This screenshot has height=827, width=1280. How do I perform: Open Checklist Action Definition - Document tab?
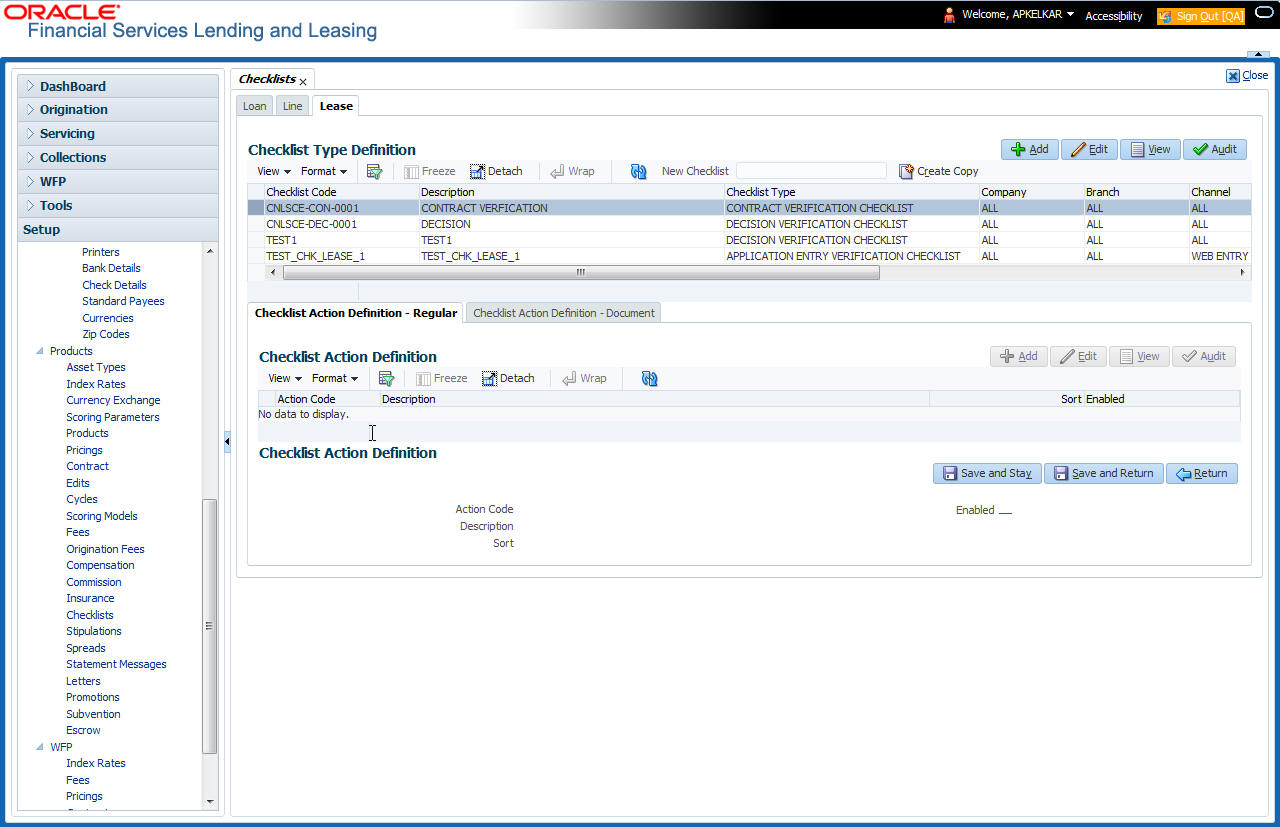coord(564,313)
